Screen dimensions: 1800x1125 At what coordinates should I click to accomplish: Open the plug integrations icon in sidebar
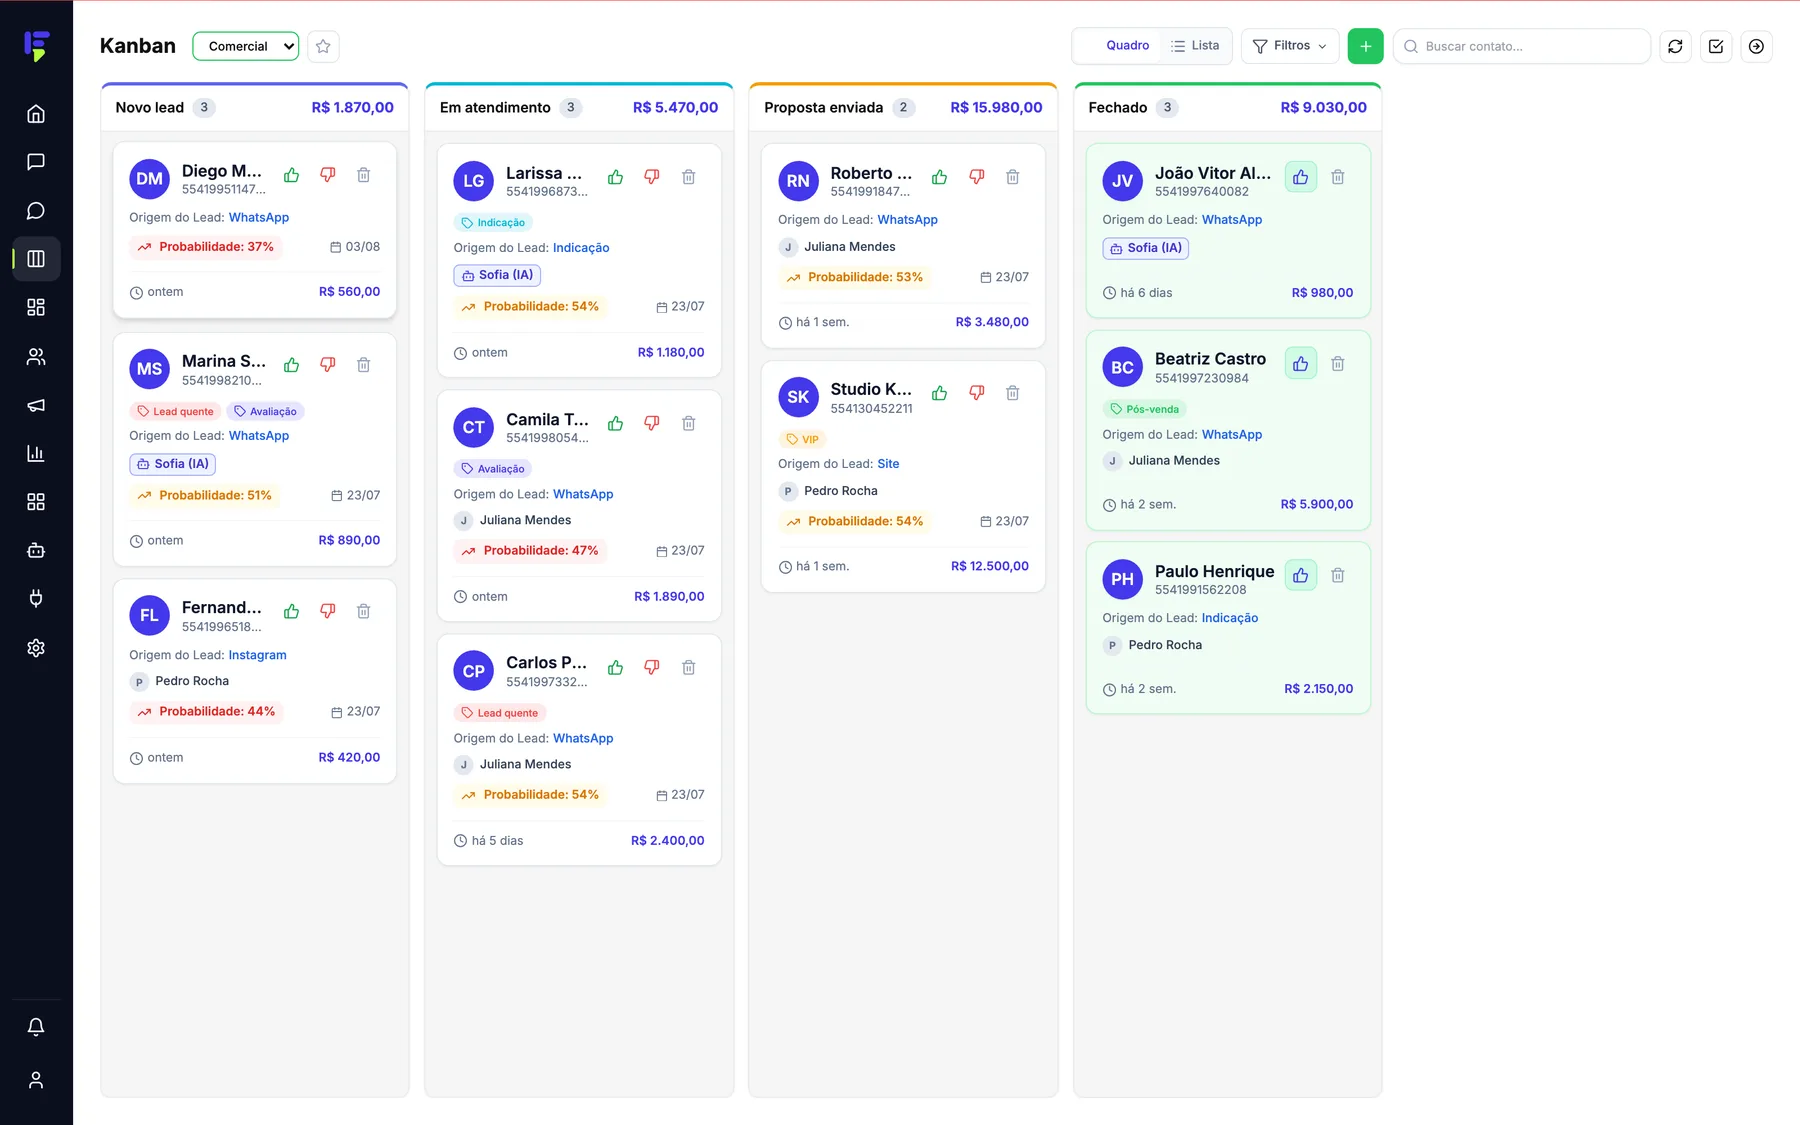36,599
